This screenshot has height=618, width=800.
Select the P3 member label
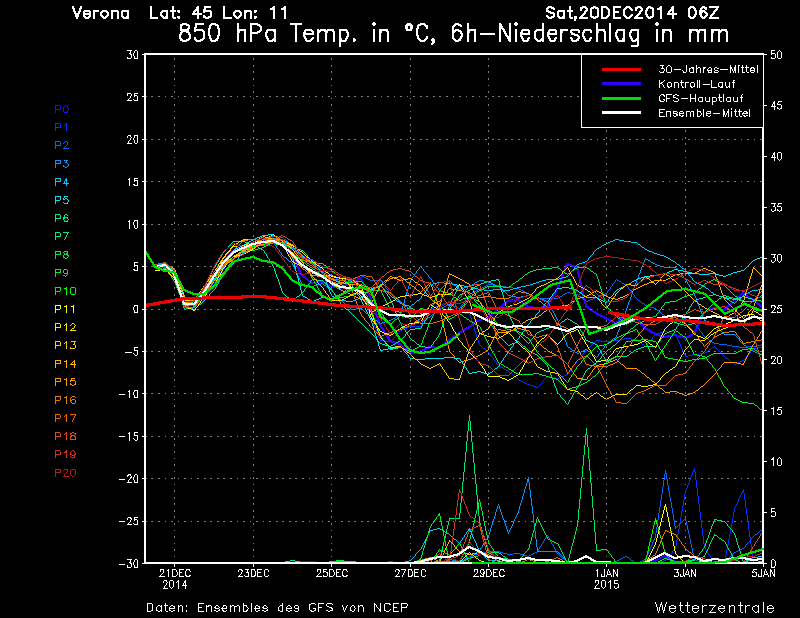62,164
